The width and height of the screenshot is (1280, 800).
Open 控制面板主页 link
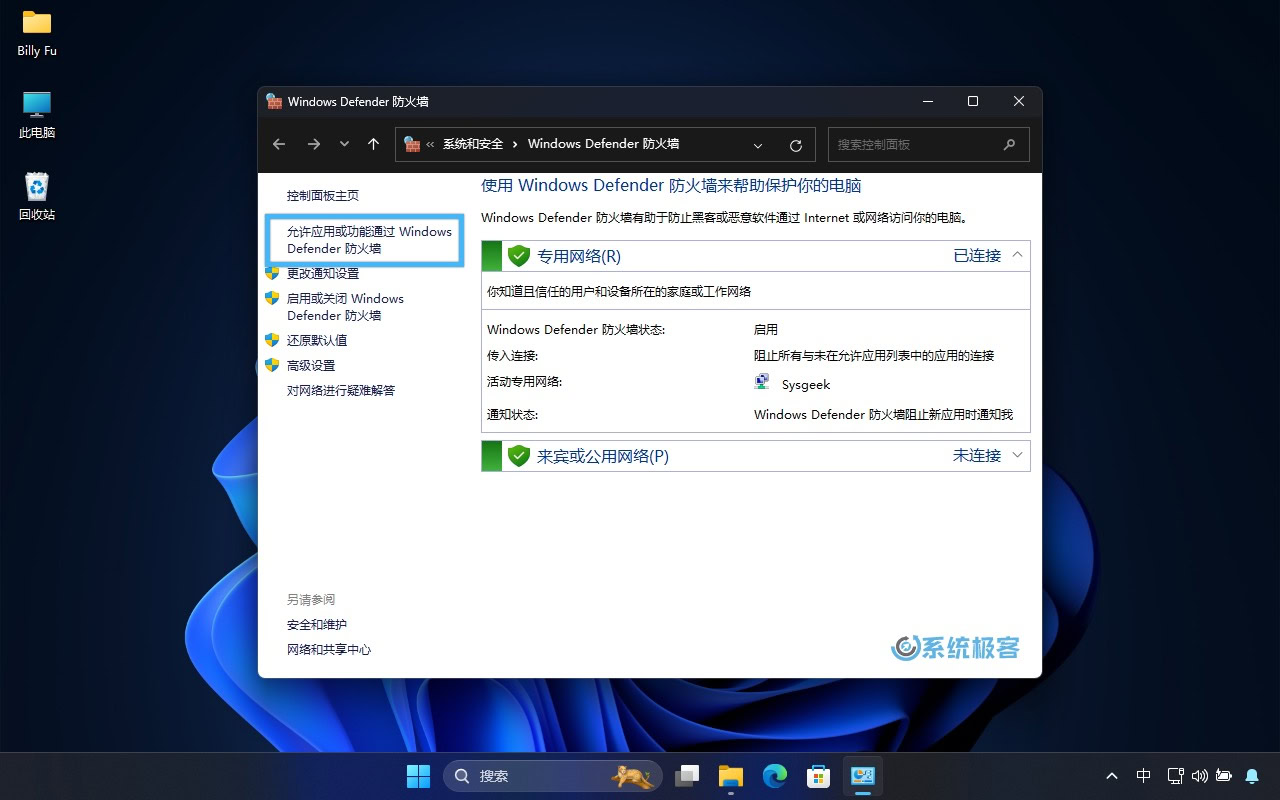click(x=322, y=195)
